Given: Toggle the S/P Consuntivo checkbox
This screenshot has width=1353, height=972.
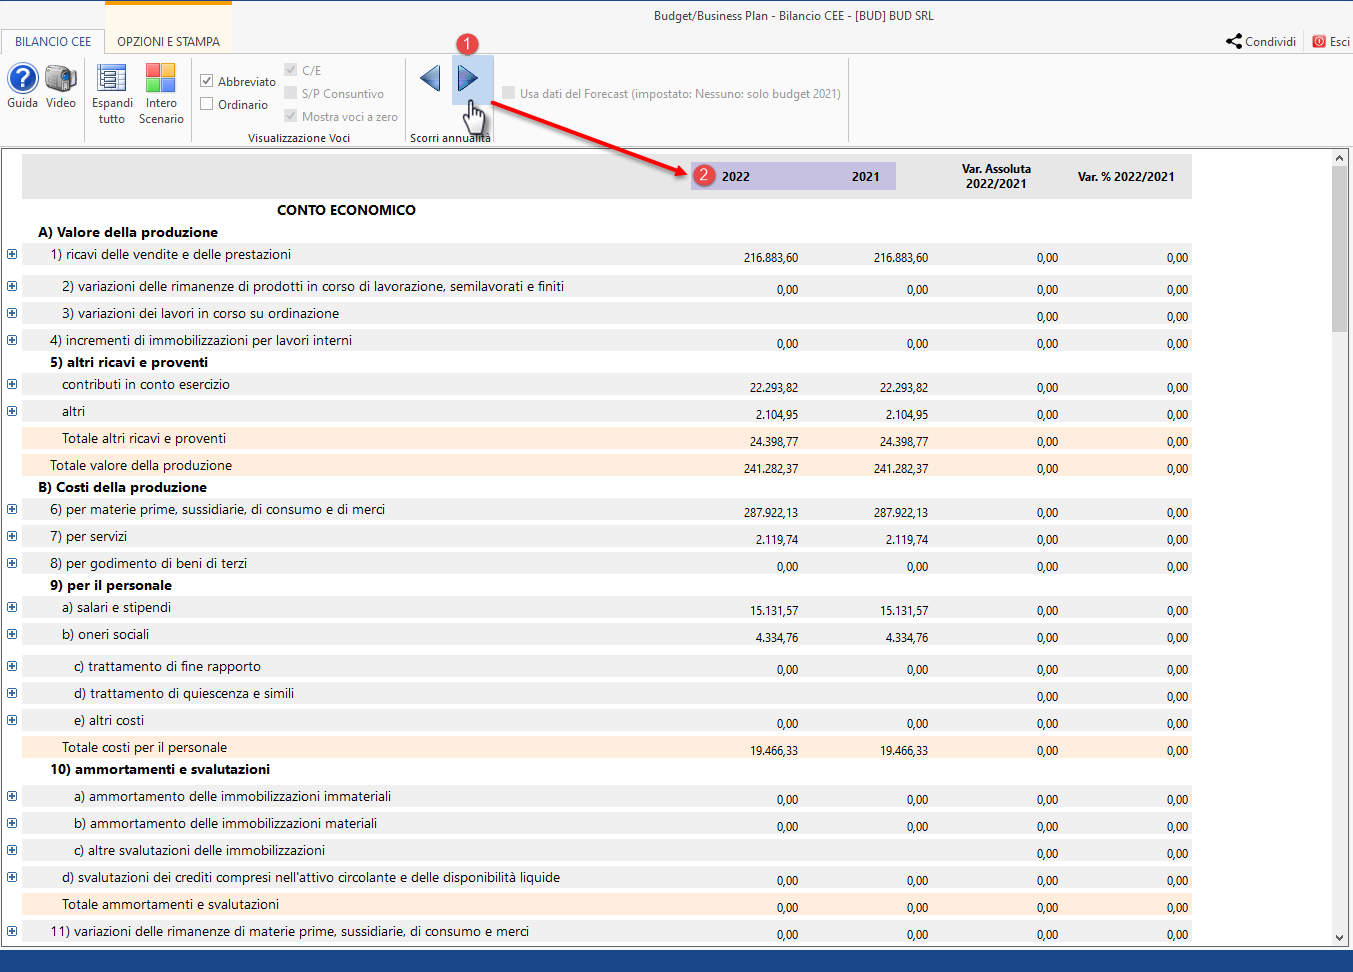Looking at the screenshot, I should (x=291, y=93).
